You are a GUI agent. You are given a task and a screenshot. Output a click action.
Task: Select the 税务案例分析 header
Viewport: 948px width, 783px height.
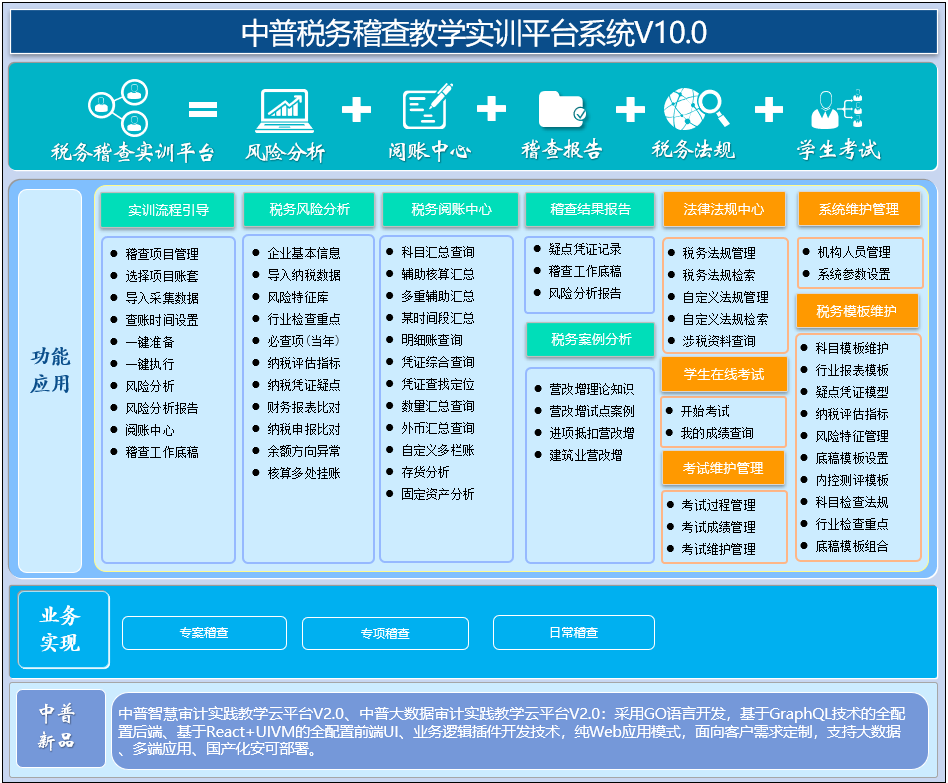591,339
